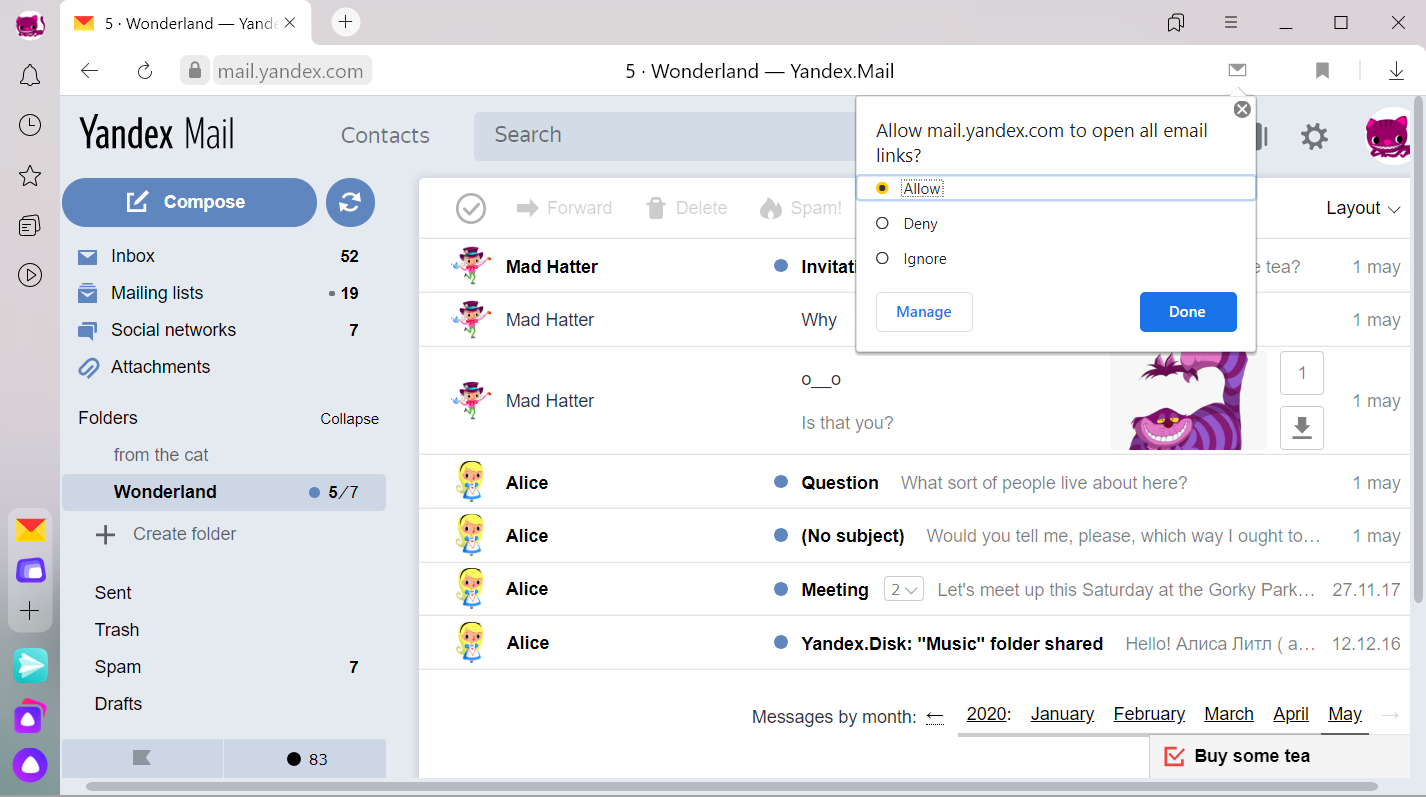The width and height of the screenshot is (1426, 797).
Task: Open tab collections icon in sidebar
Action: [x=30, y=226]
